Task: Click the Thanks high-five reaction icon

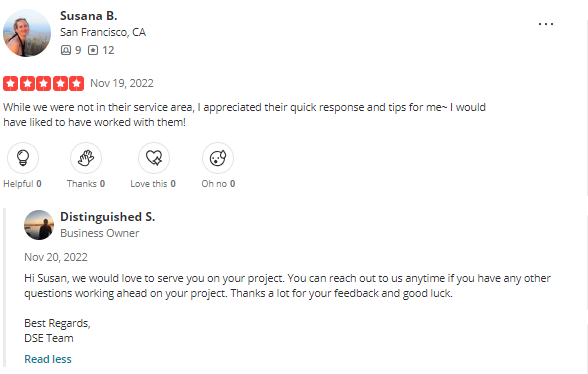Action: pyautogui.click(x=86, y=158)
